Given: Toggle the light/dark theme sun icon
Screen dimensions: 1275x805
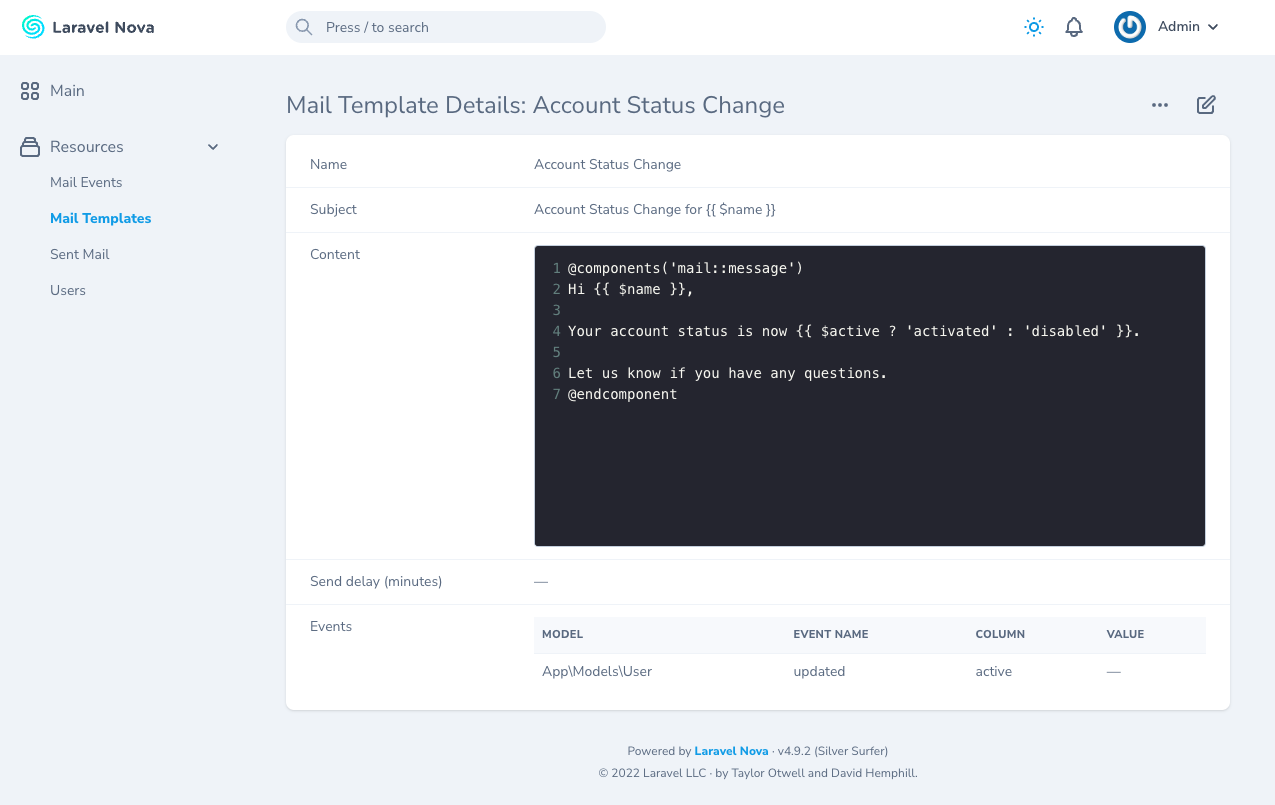Looking at the screenshot, I should [1034, 27].
